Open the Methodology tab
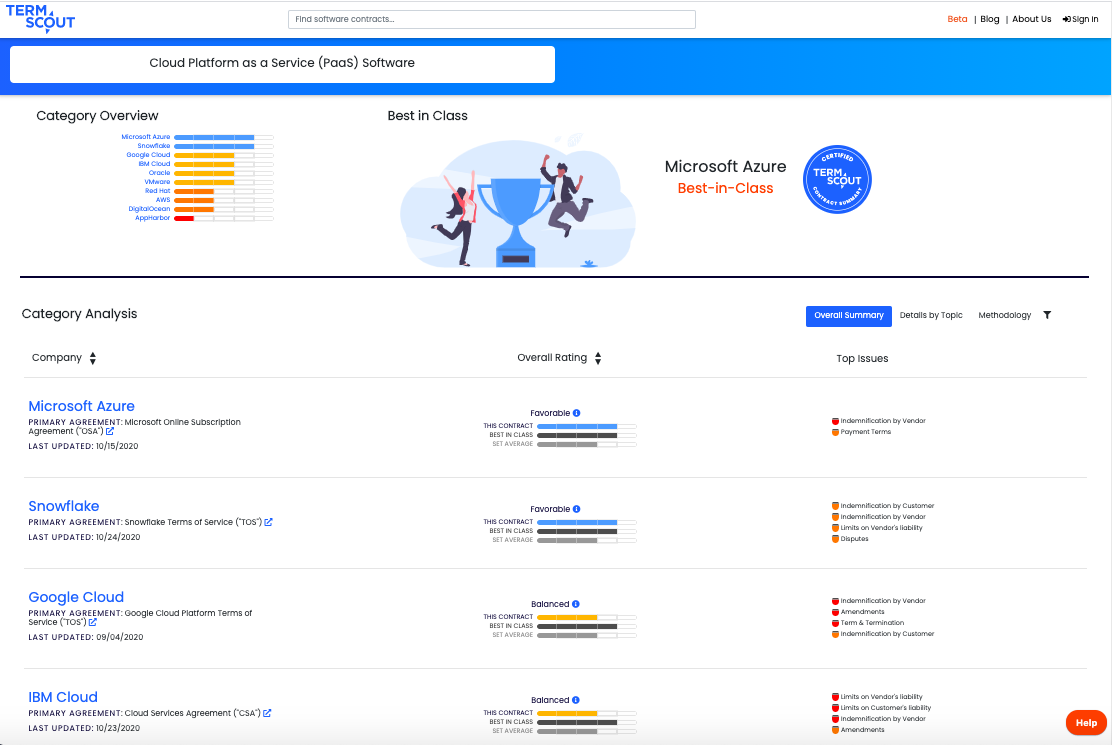The image size is (1112, 745). 1004,315
